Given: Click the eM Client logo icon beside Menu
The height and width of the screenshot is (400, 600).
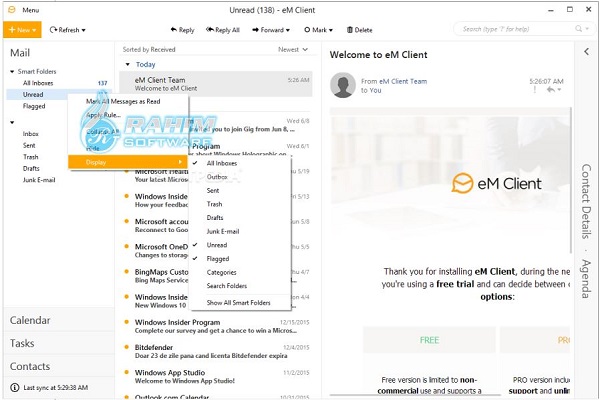Looking at the screenshot, I should [x=12, y=10].
